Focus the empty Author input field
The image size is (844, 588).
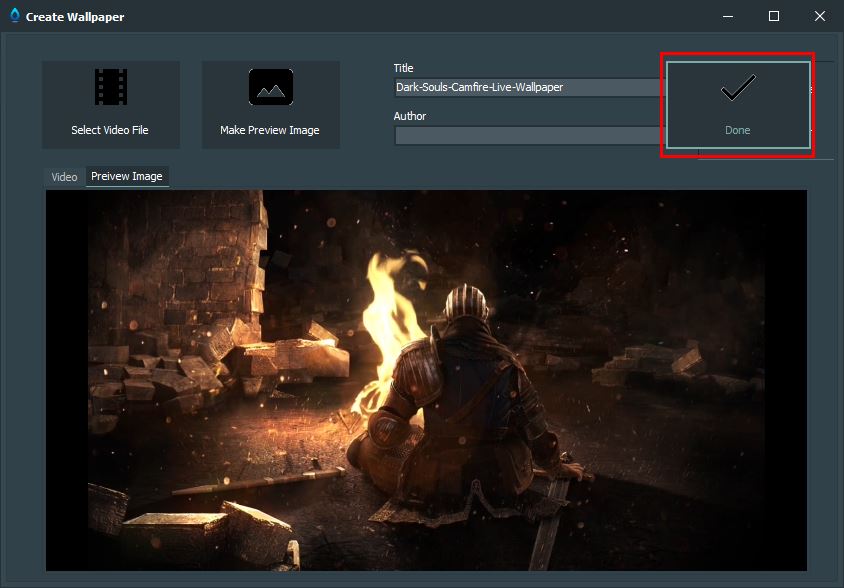coord(530,136)
